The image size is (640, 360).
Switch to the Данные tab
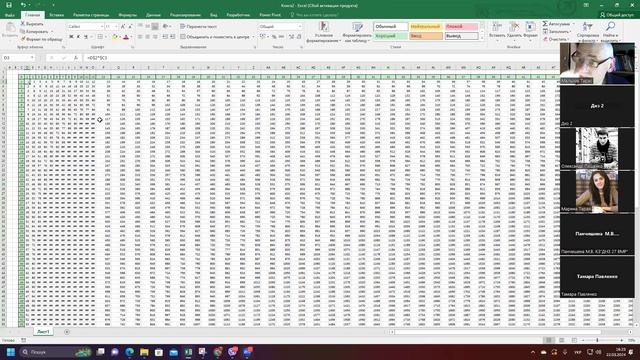[x=153, y=15]
